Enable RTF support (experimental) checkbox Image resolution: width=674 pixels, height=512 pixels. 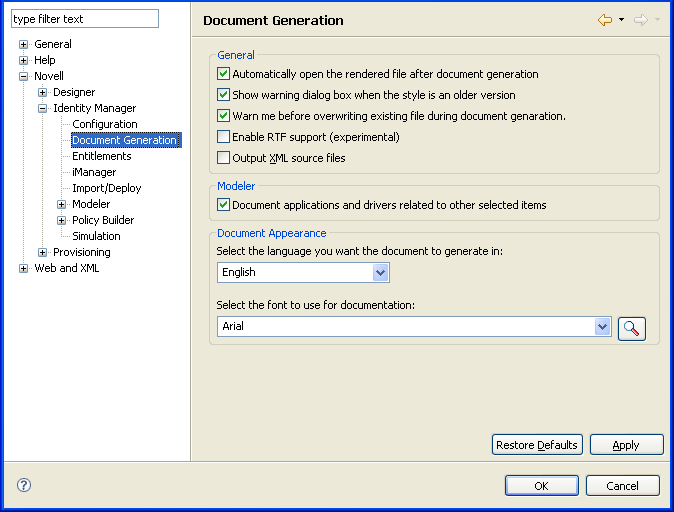click(x=223, y=137)
